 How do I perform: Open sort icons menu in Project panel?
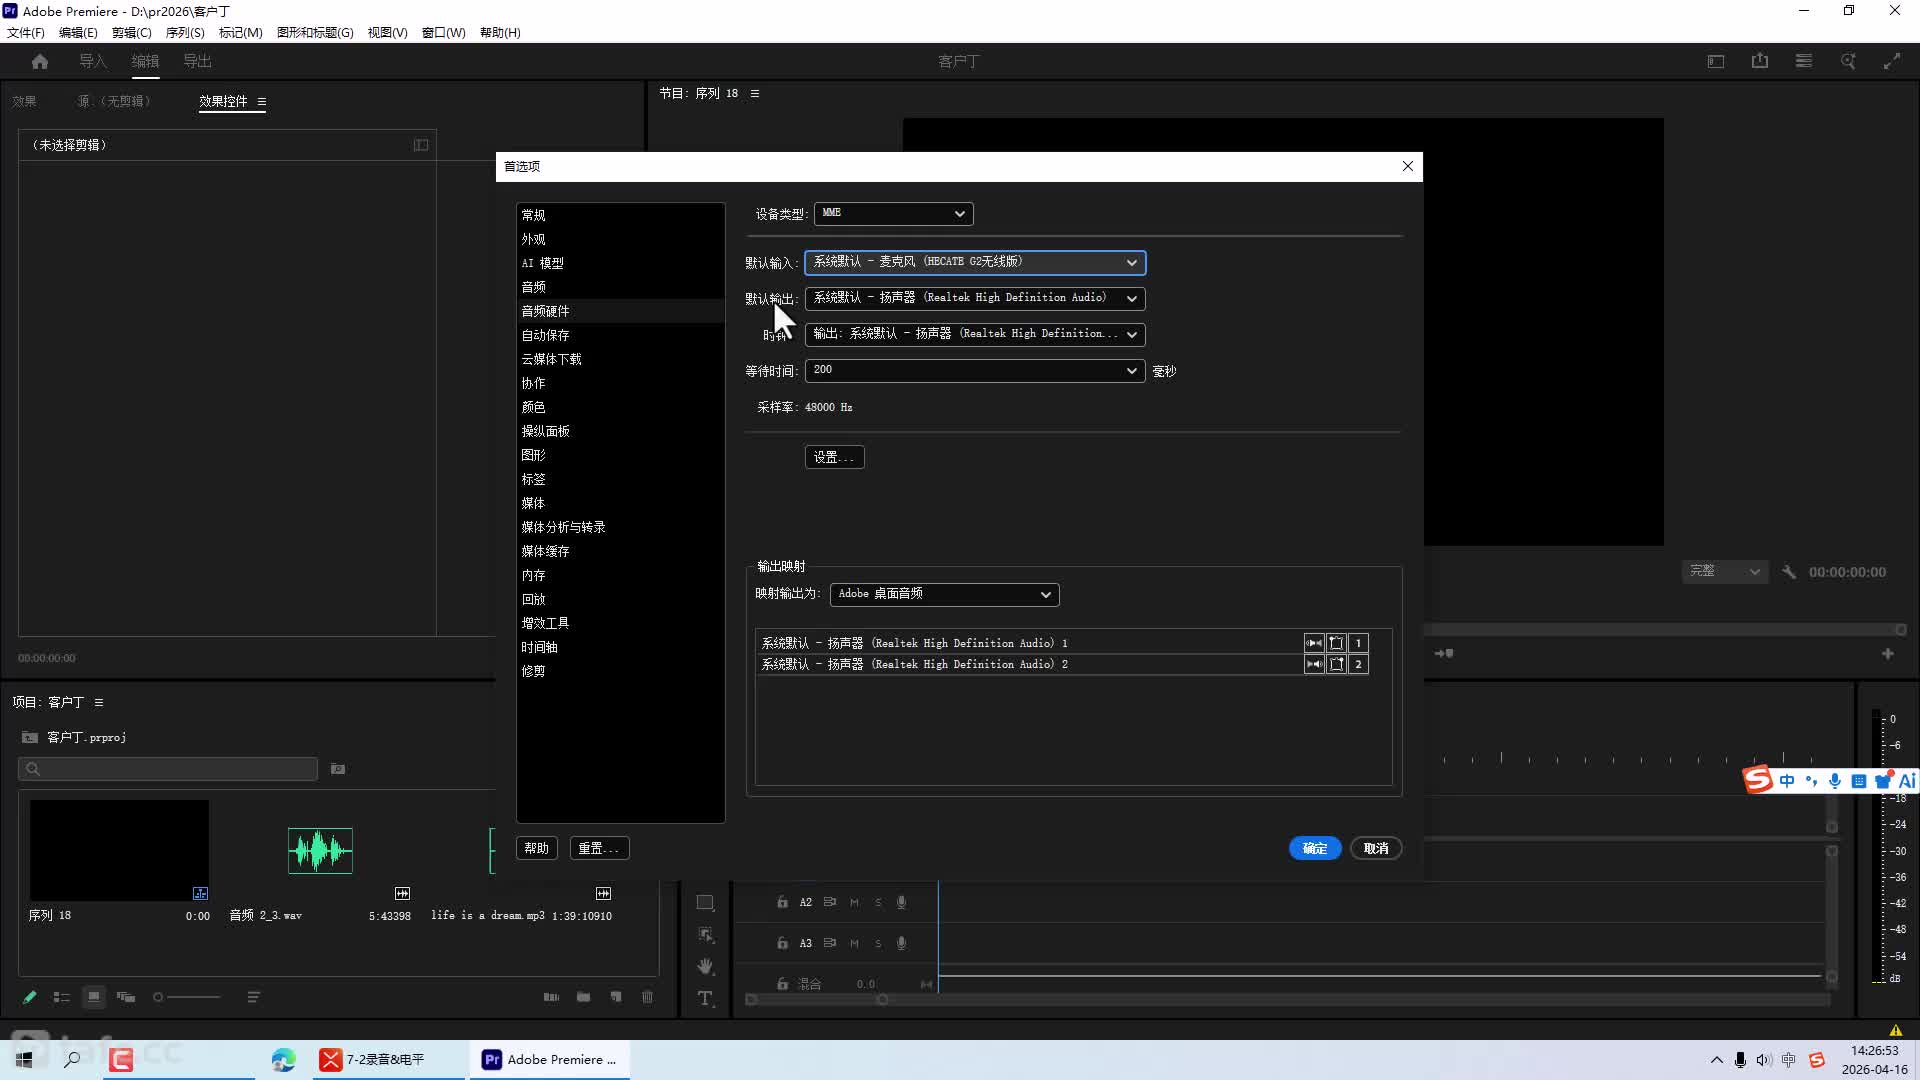pos(254,997)
